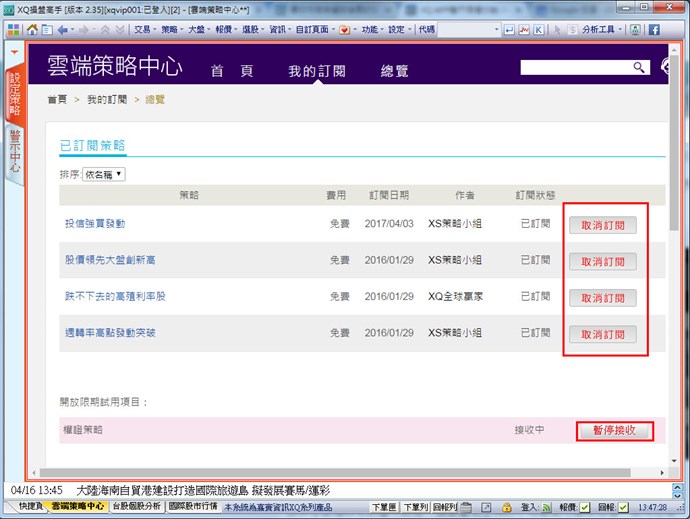
Task: Click the Facebook icon in the toolbar
Action: click(653, 30)
